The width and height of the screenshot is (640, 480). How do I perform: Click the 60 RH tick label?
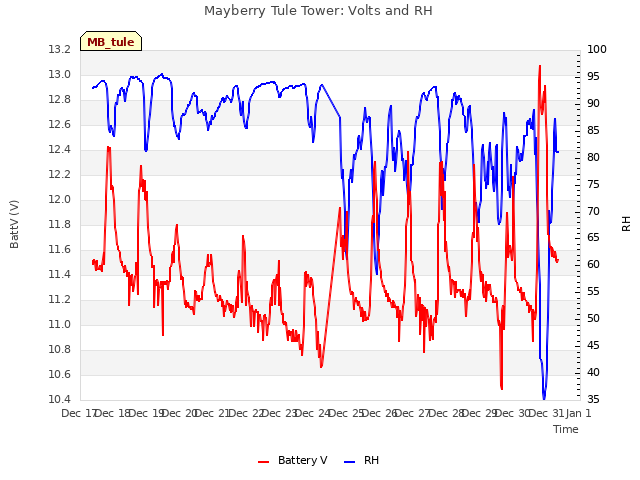pyautogui.click(x=593, y=264)
